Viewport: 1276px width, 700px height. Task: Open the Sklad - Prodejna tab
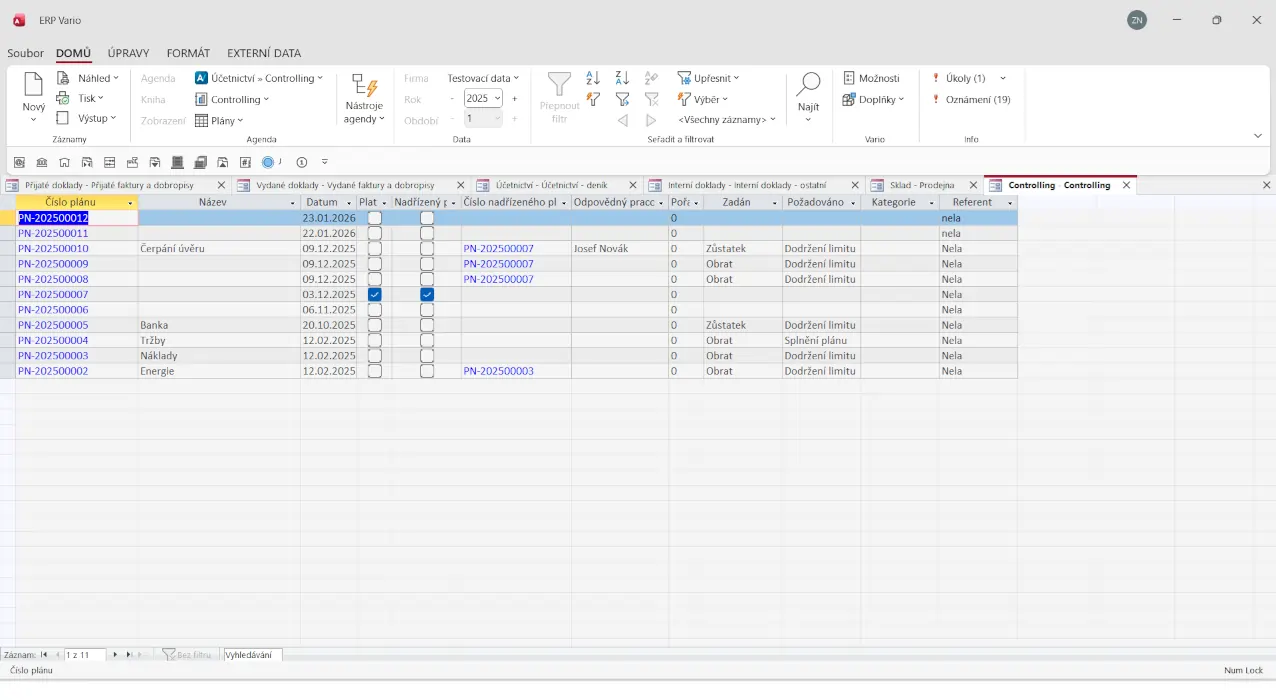(921, 185)
